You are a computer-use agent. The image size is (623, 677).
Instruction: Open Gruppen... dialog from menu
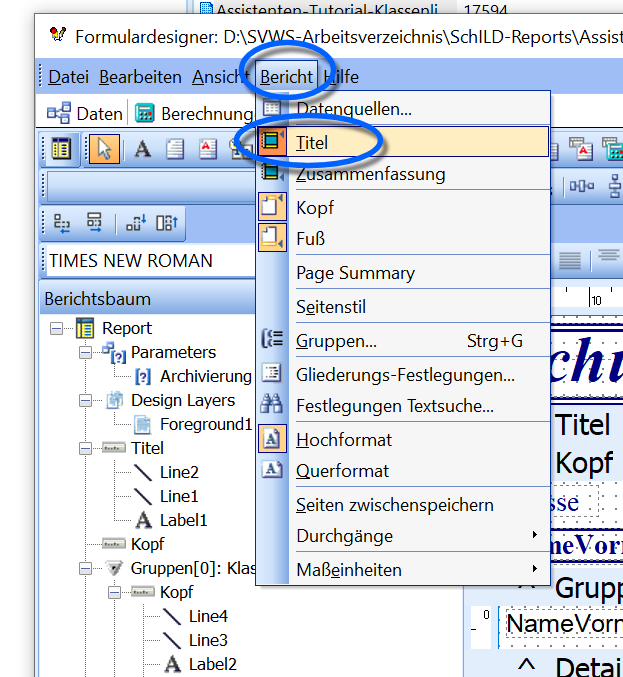point(403,341)
